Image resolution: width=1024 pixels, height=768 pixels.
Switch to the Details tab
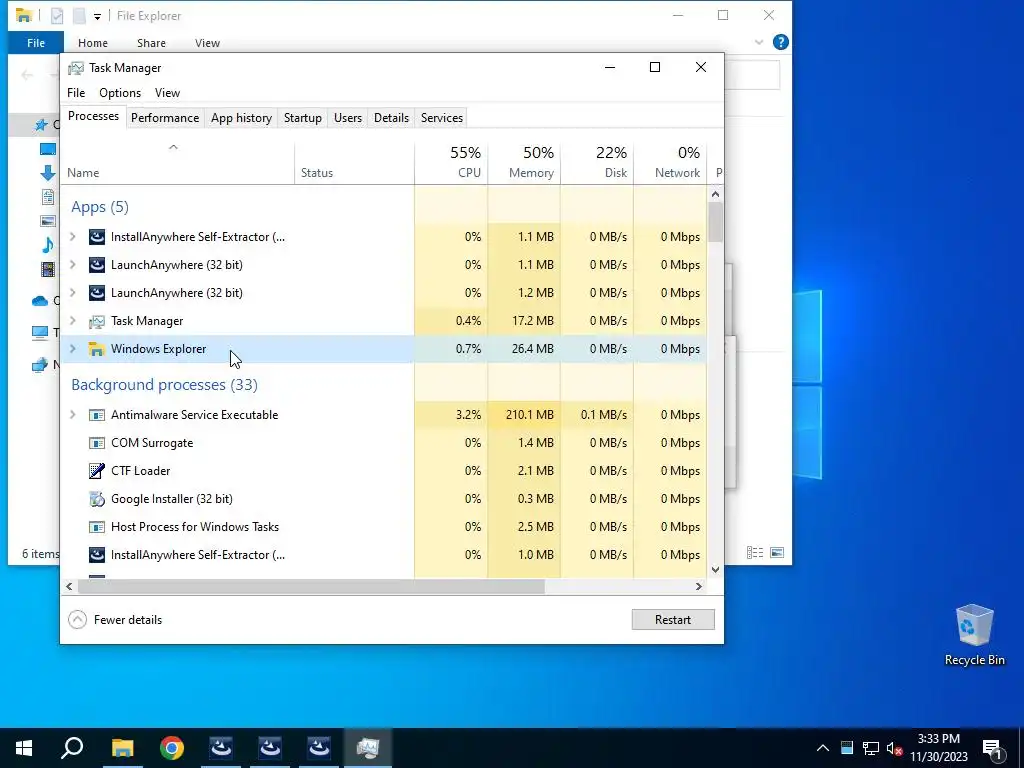tap(391, 118)
